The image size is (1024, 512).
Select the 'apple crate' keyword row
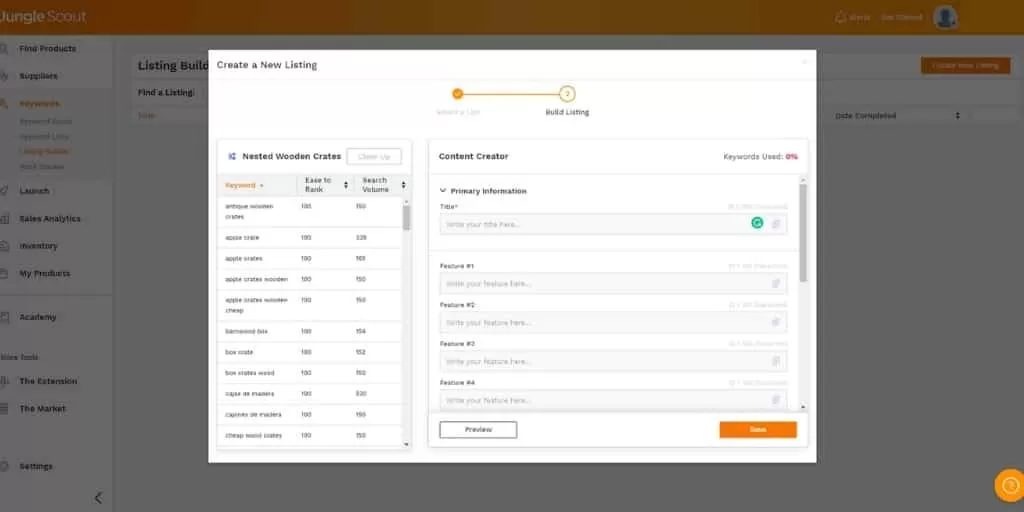[x=310, y=238]
